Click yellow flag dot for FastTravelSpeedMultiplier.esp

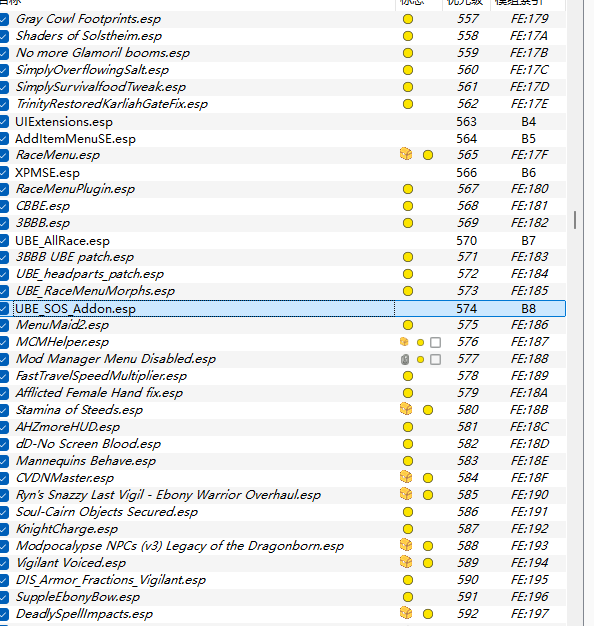408,376
